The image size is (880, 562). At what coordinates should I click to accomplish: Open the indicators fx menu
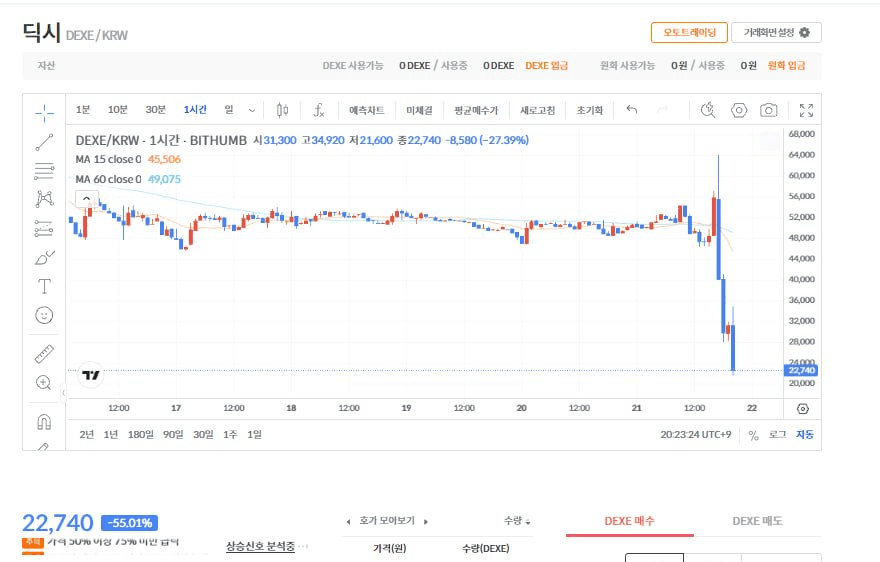(319, 110)
